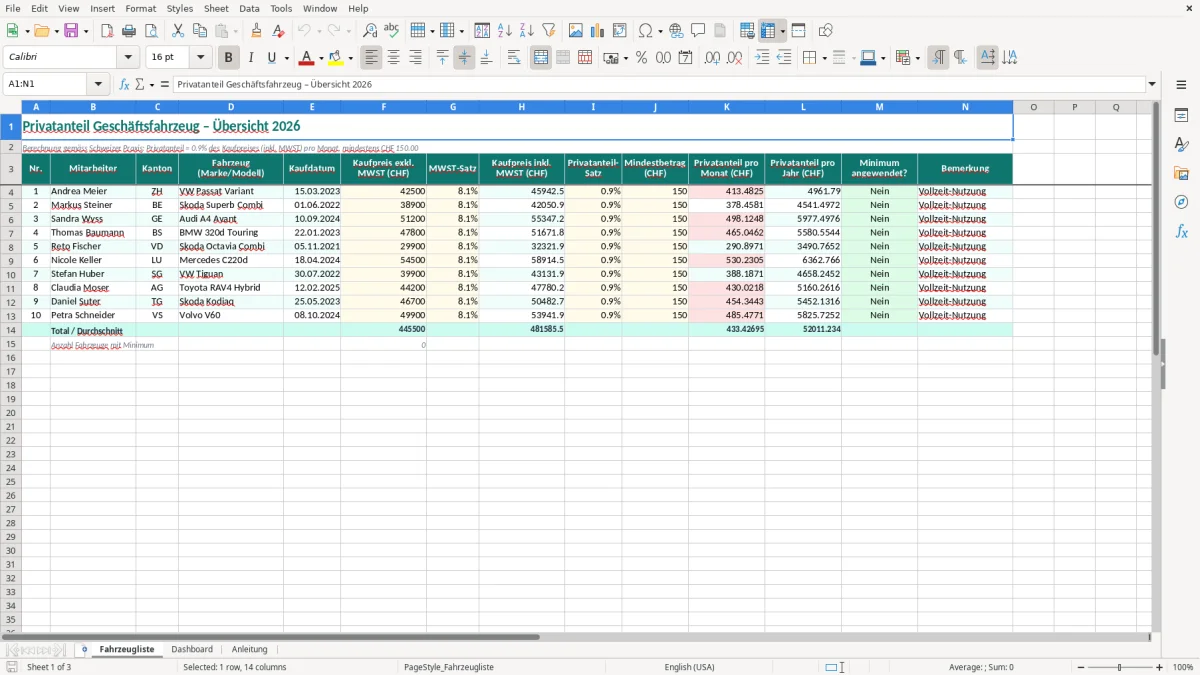Open the Tools menu
Screen dimensions: 1200x675
(x=281, y=8)
